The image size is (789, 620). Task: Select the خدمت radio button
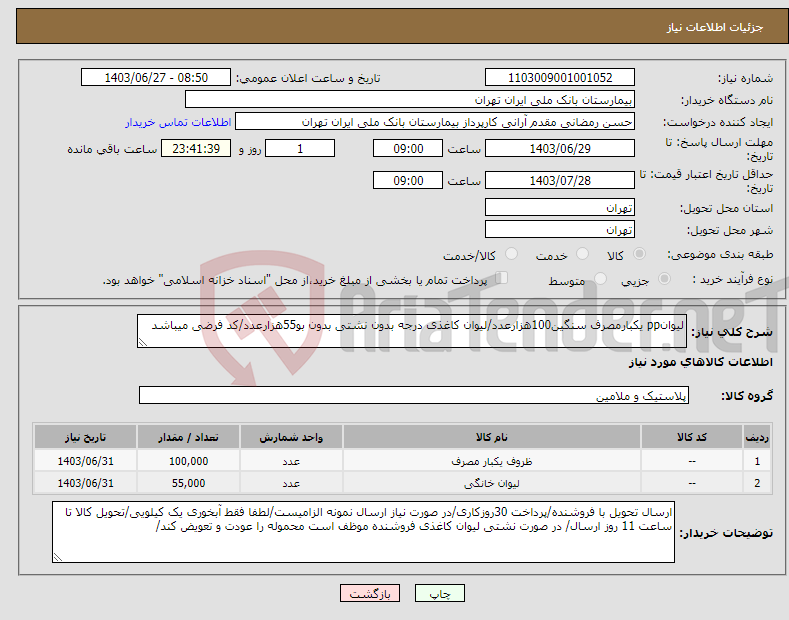582,254
